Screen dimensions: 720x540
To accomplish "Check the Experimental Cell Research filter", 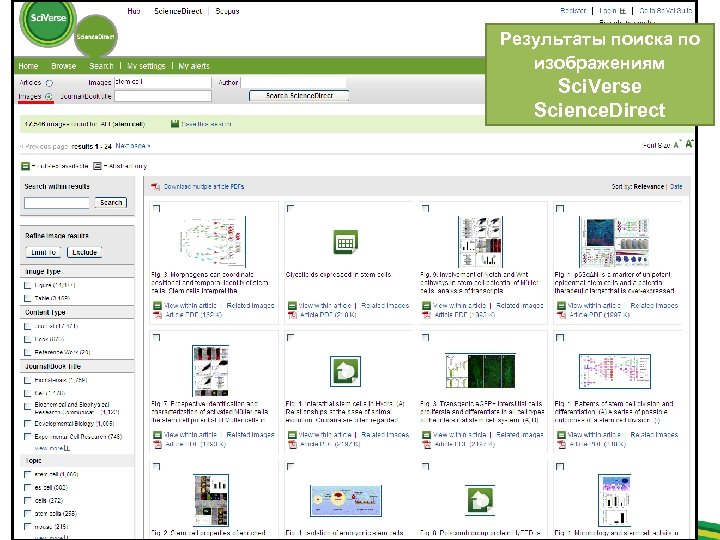I will (27, 436).
